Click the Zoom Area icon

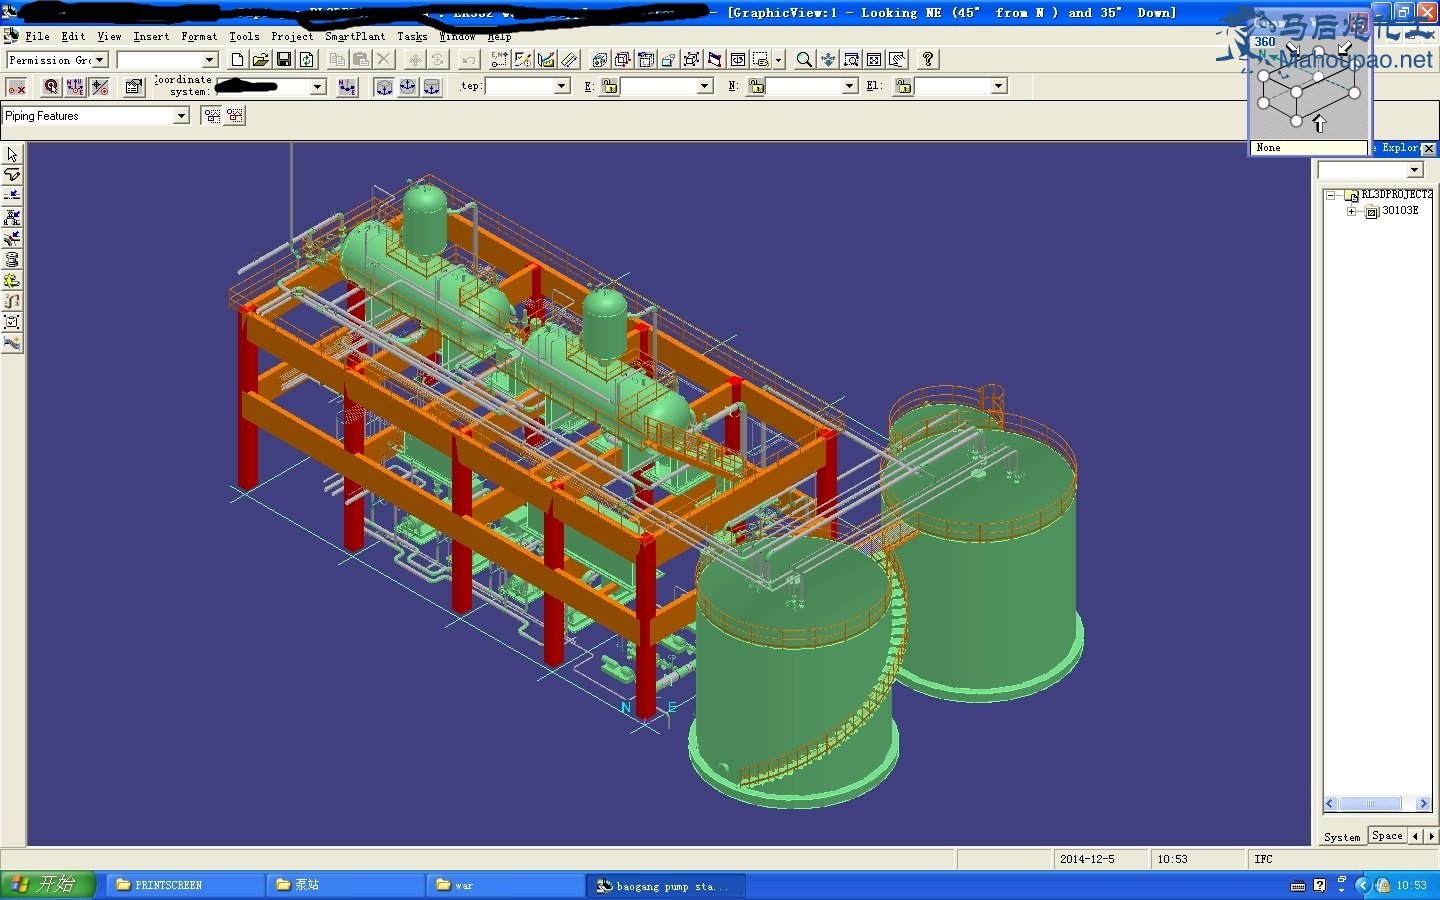pos(851,60)
